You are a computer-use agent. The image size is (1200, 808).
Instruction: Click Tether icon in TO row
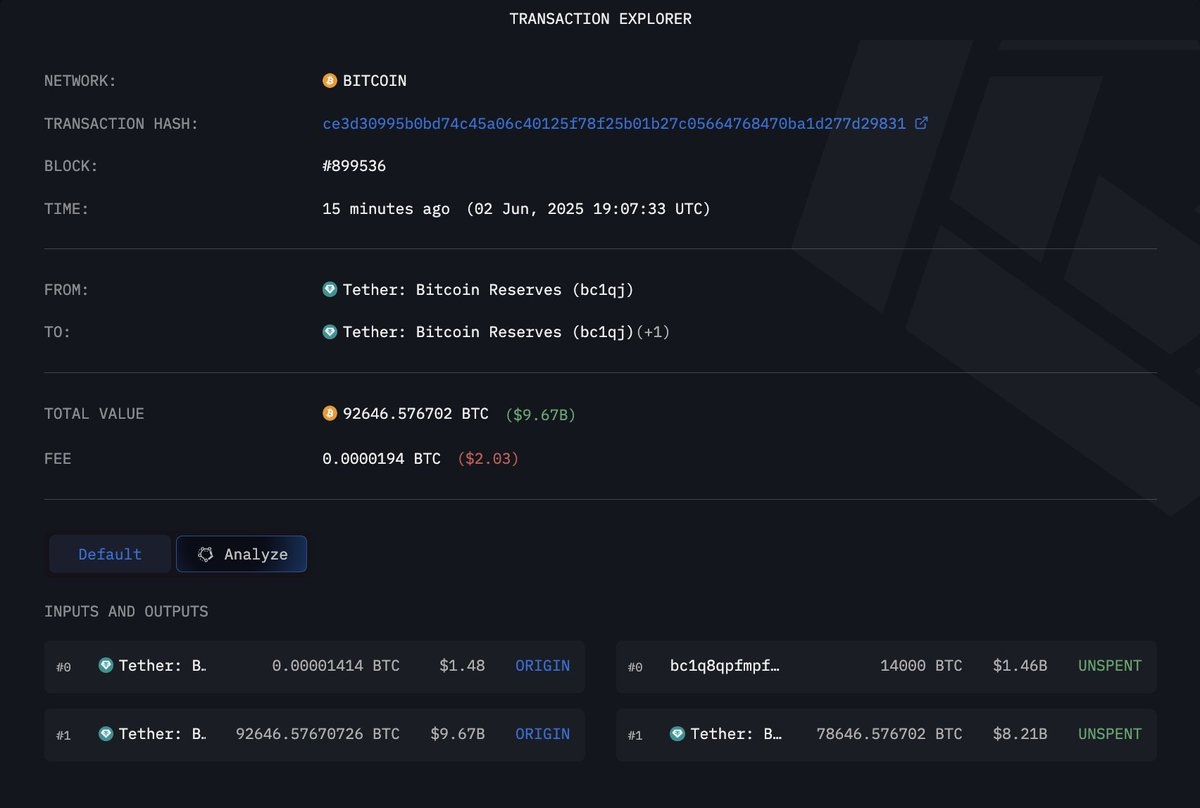pos(330,332)
